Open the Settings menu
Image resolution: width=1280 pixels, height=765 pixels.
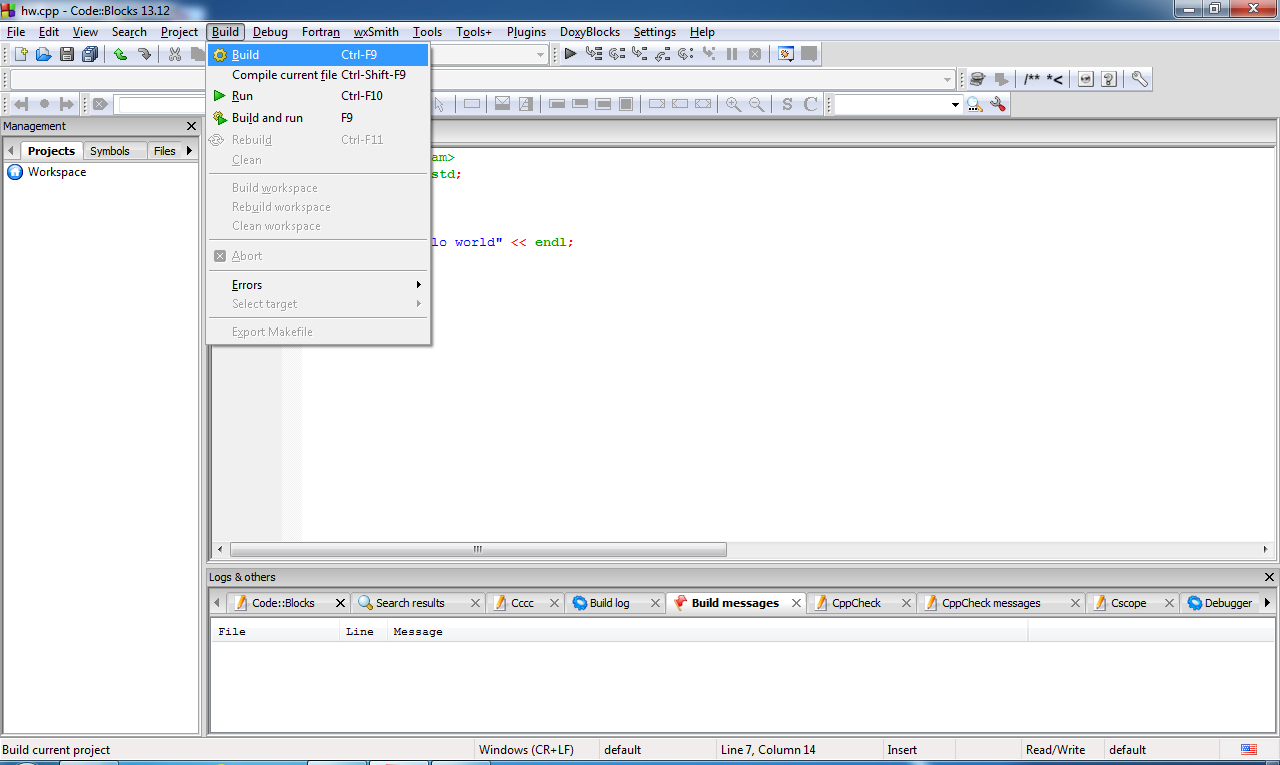[x=655, y=32]
